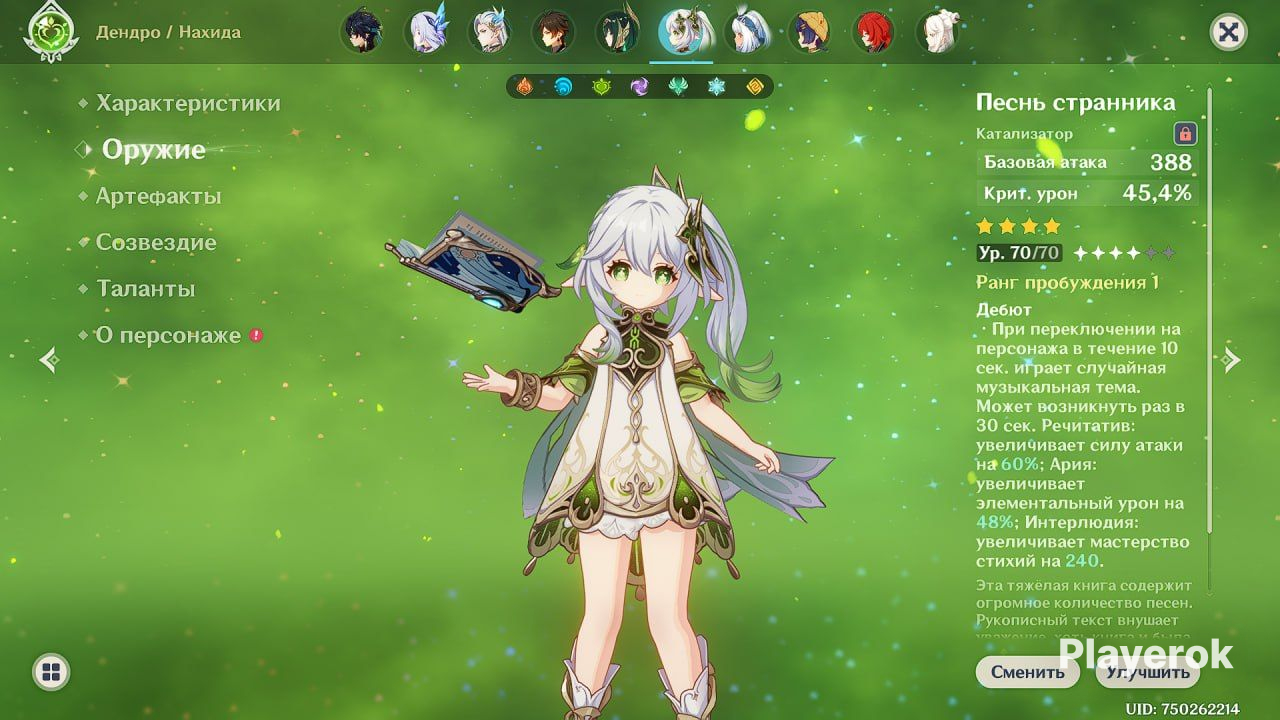Click the Катализатор weapon type label
Viewport: 1280px width, 720px height.
tap(1025, 133)
